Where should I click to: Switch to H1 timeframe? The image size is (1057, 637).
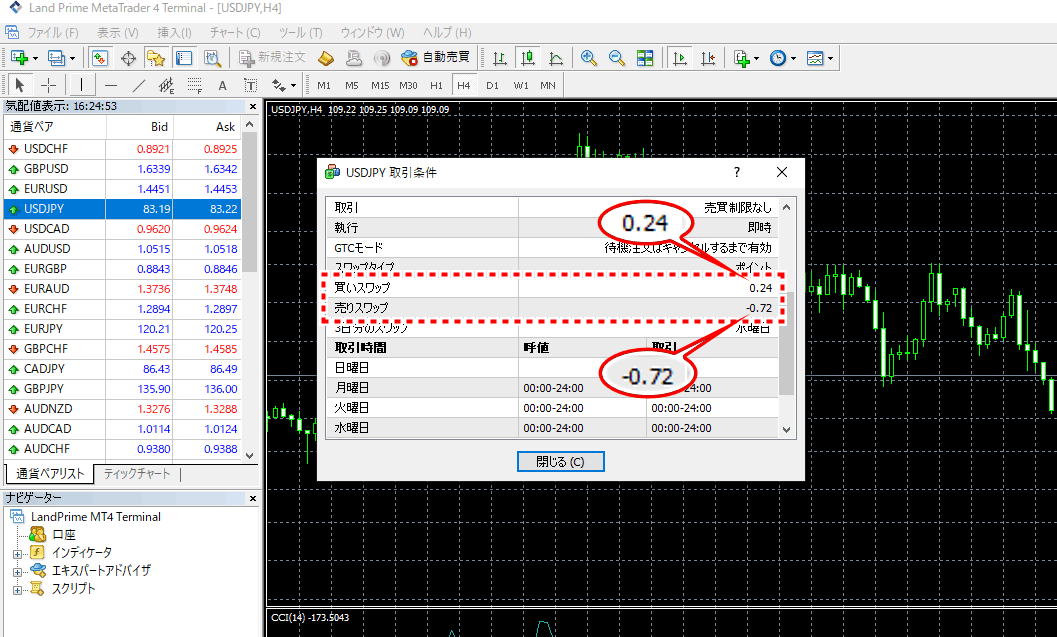(x=436, y=86)
